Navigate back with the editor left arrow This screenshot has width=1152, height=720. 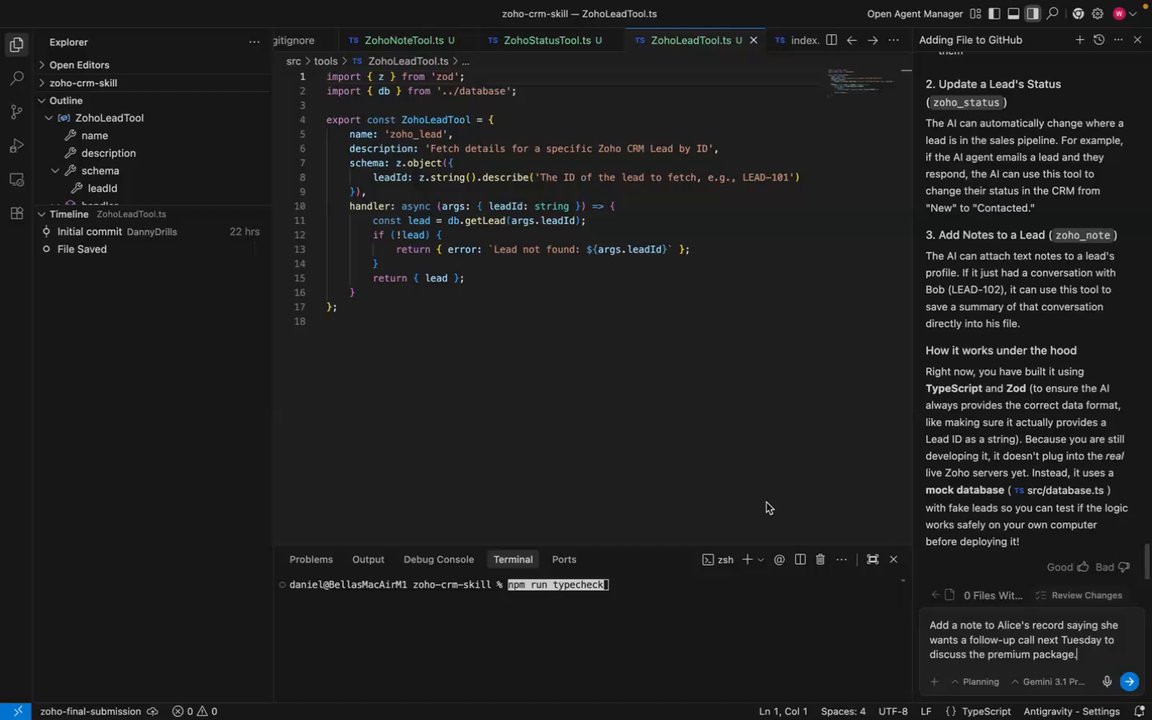pos(852,40)
